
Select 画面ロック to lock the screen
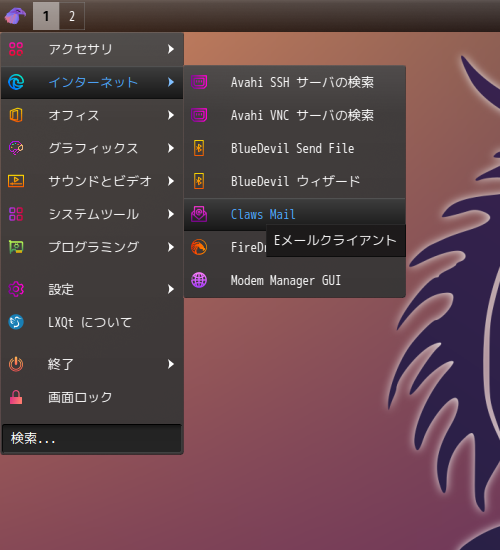(92, 397)
